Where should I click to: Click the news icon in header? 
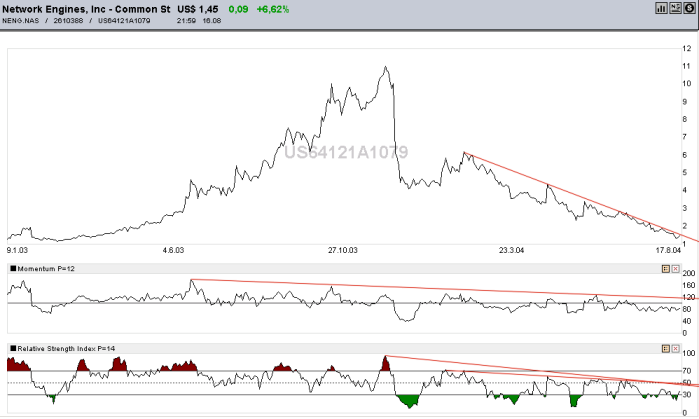click(675, 8)
